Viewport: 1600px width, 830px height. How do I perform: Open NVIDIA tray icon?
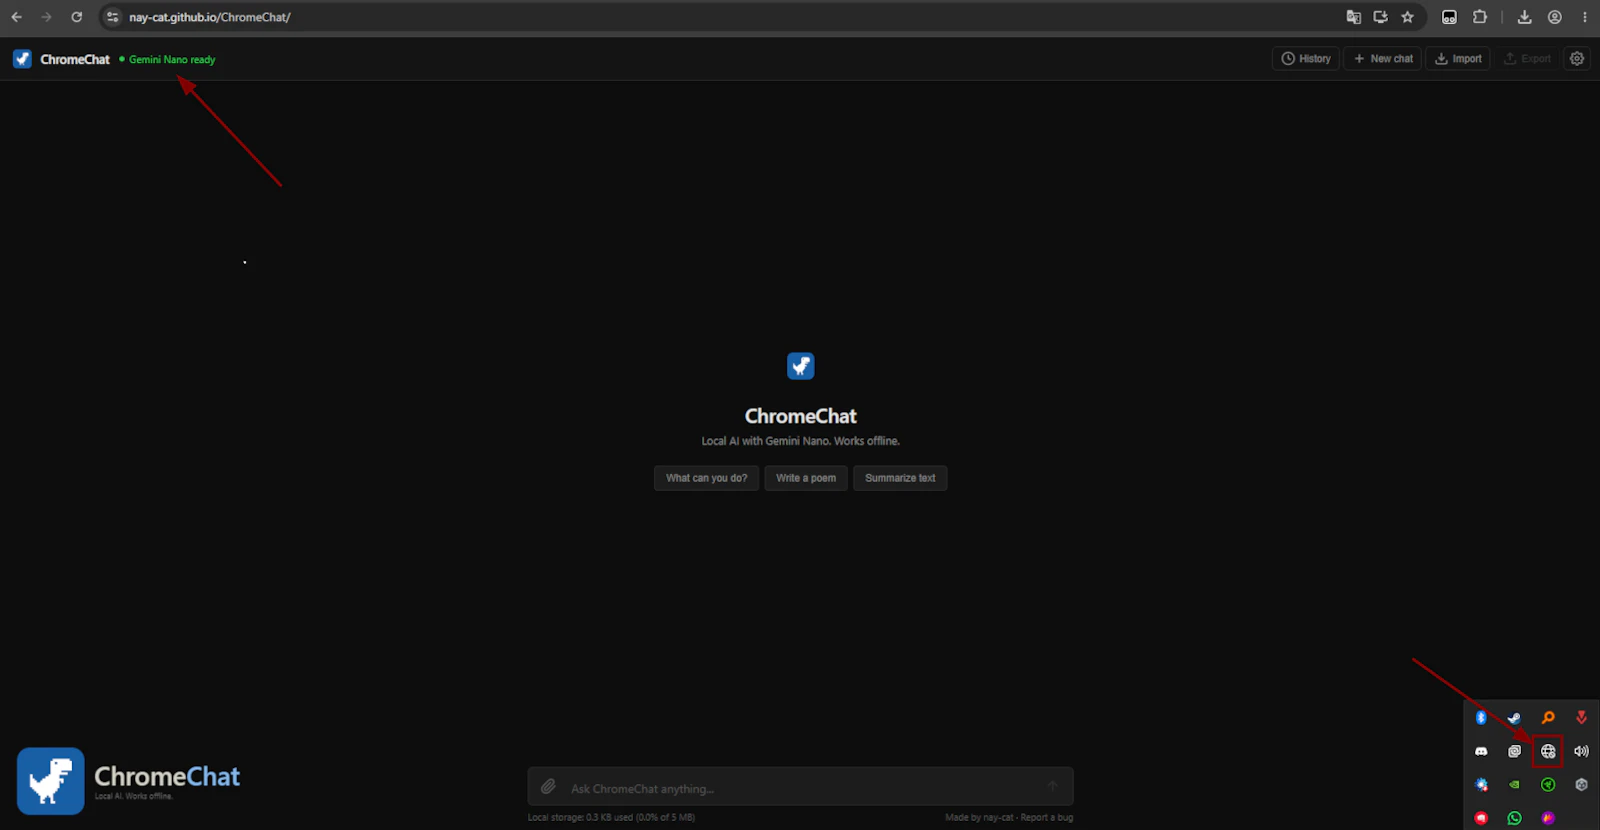1514,785
